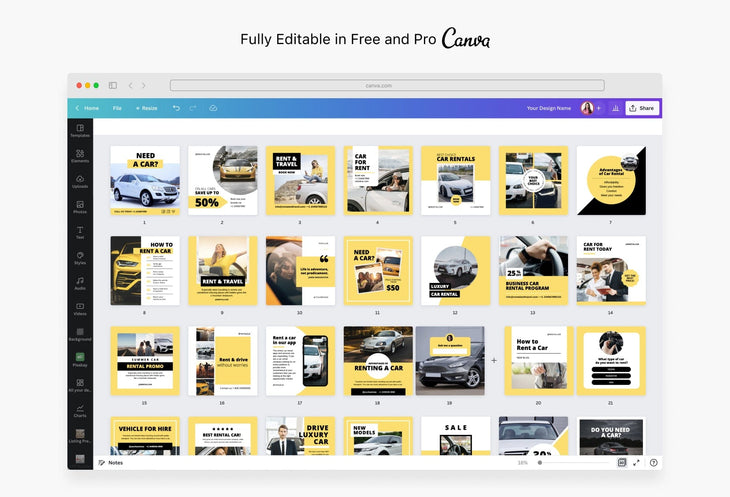
Task: Select the 'Need a Car?' page 1 thumbnail
Action: point(145,180)
